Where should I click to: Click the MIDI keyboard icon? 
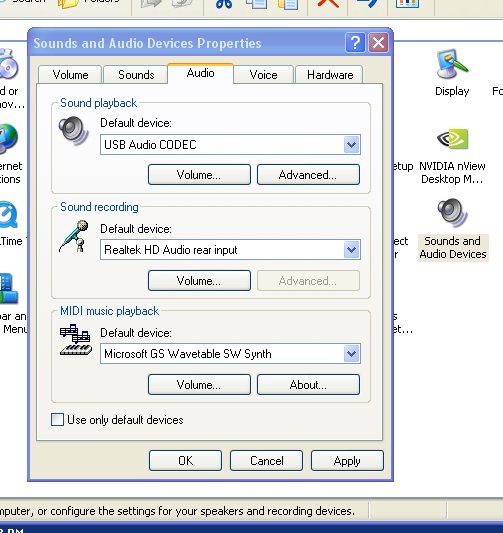pyautogui.click(x=75, y=340)
